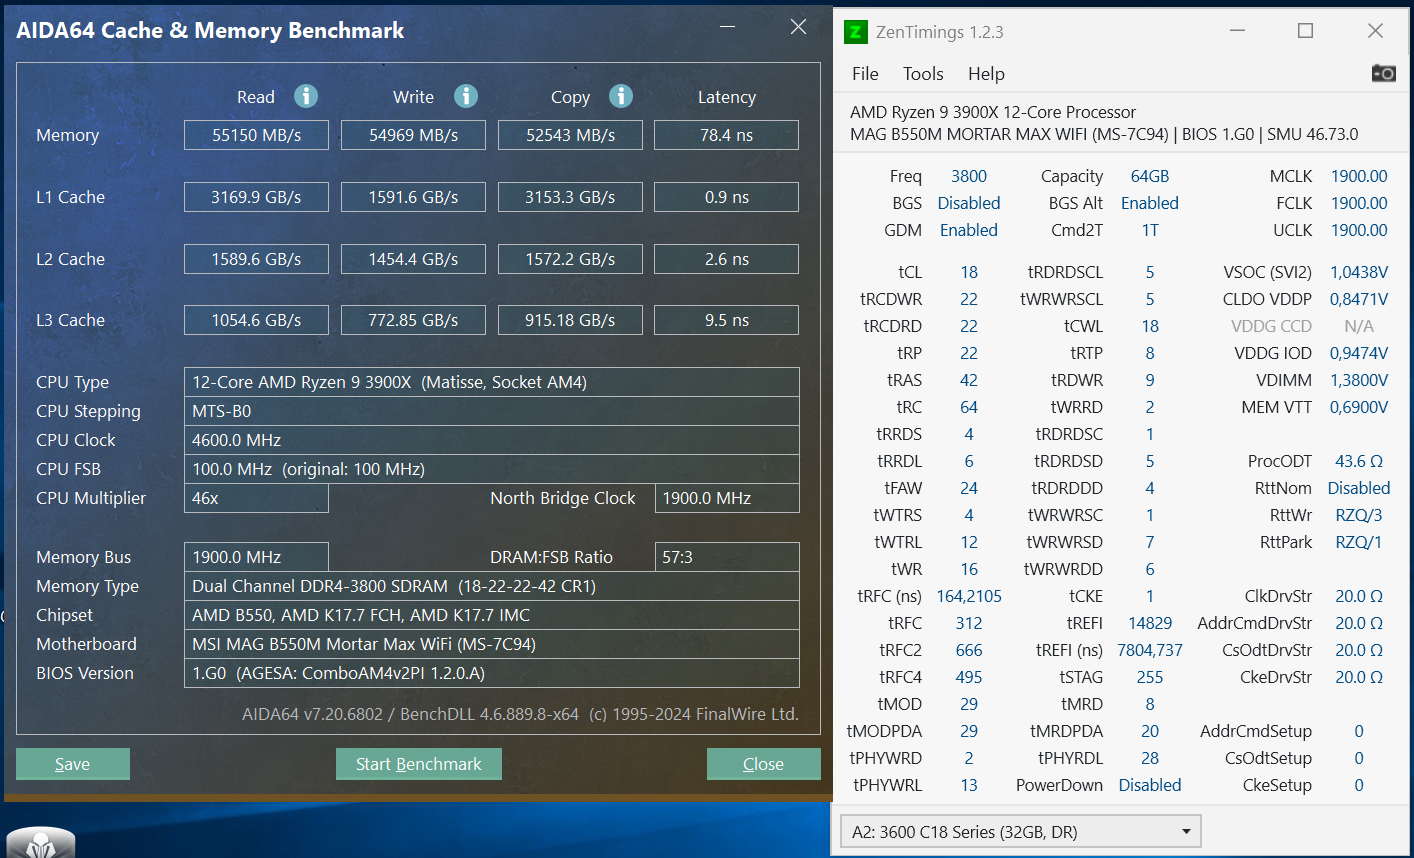Click the ClkDrvStr value 20.0 Ω
Image resolution: width=1414 pixels, height=858 pixels.
[x=1359, y=596]
